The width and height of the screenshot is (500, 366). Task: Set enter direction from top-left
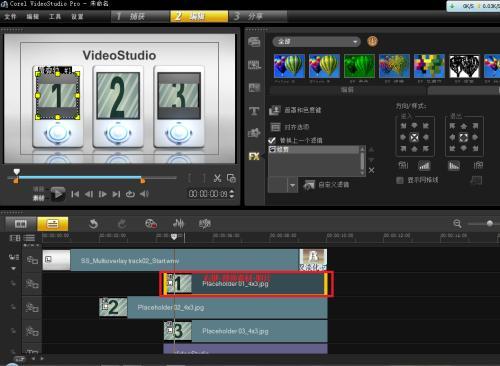[x=403, y=126]
